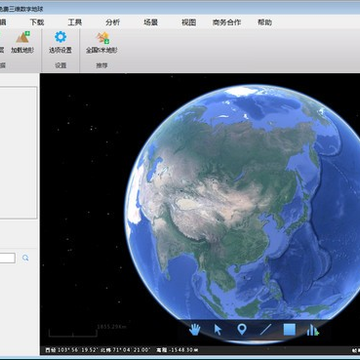Screen dimensions: 360x360
Task: Click the 推荐 ribbon group label
Action: (102, 66)
